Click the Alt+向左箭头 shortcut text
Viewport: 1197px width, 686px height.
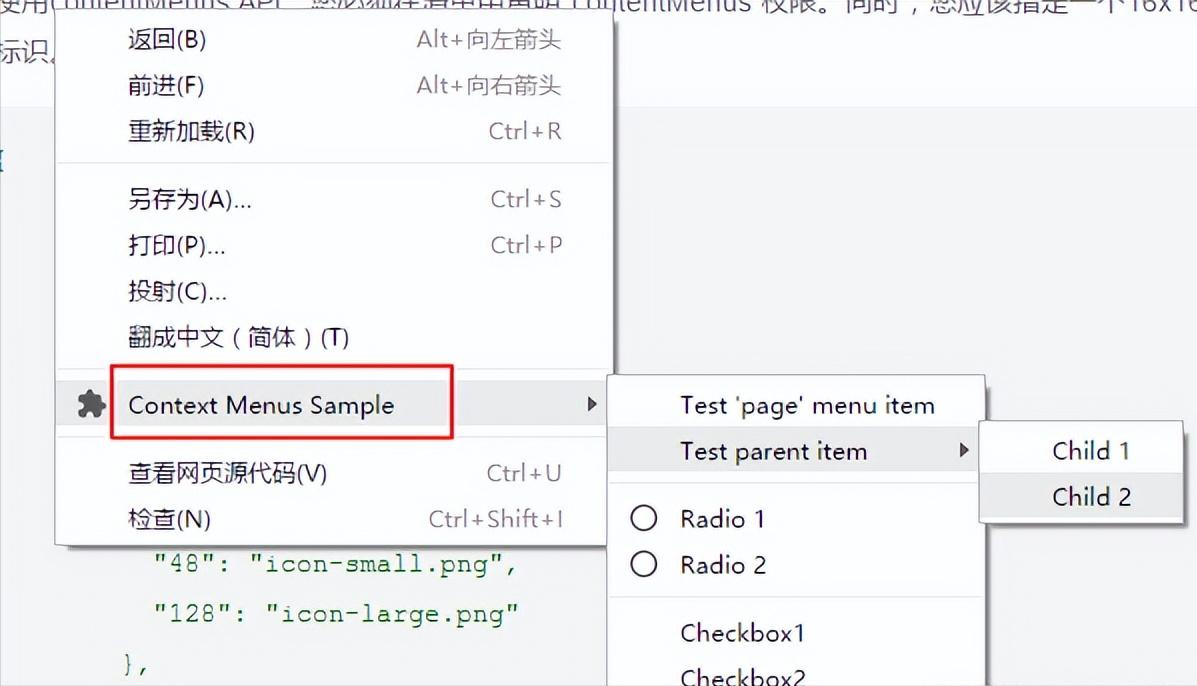[x=489, y=40]
